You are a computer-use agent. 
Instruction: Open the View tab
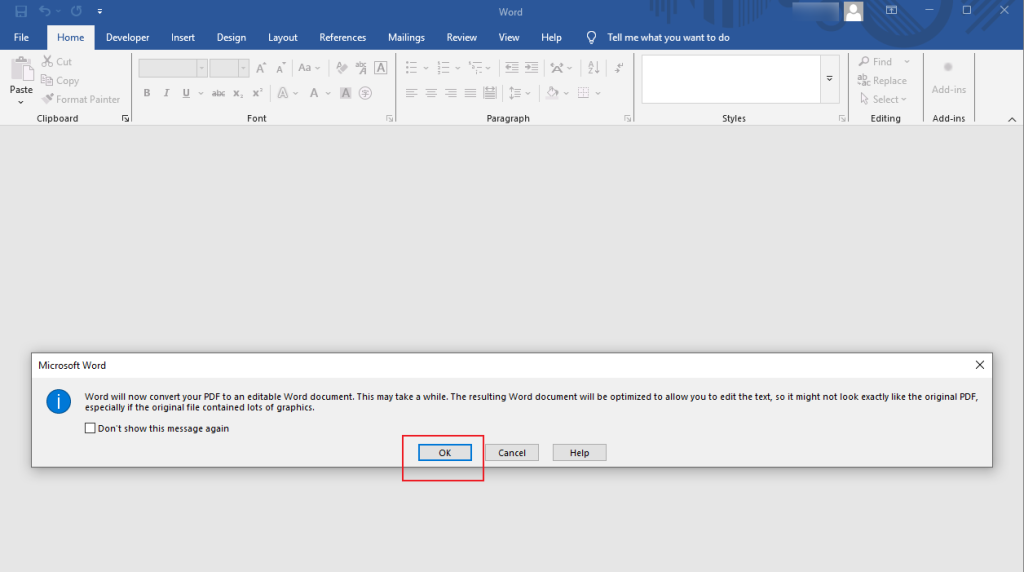(509, 37)
